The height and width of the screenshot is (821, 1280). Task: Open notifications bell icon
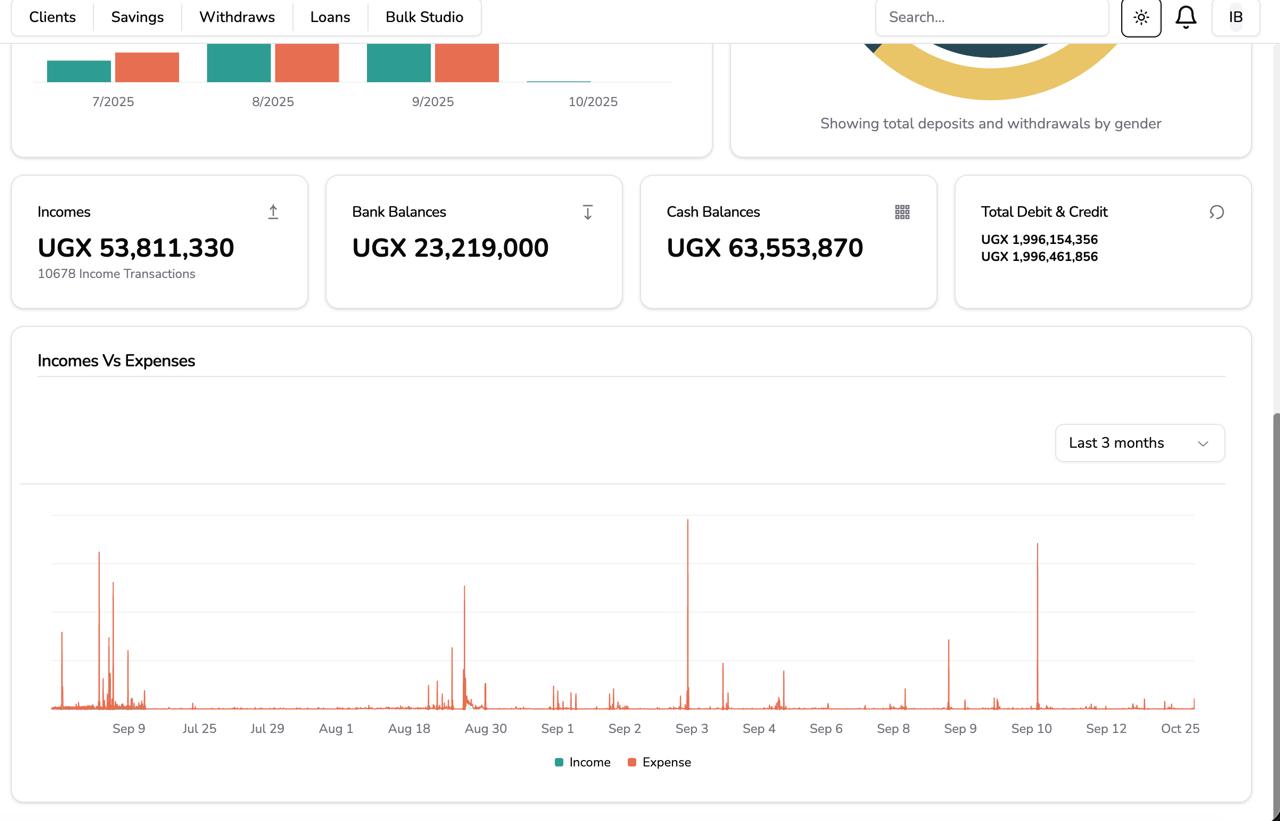[1186, 17]
